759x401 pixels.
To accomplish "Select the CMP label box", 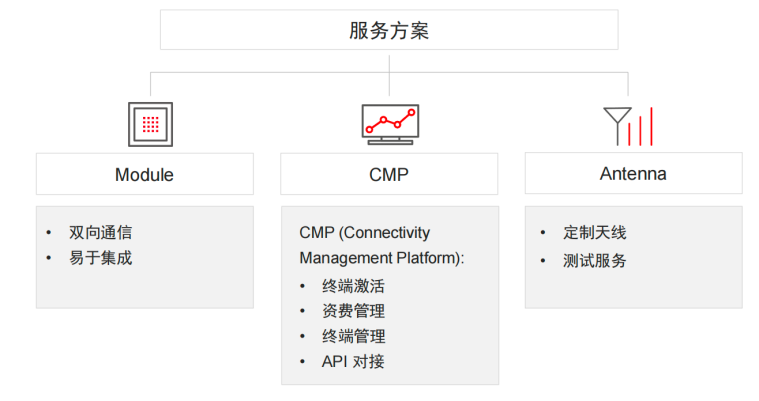I will (389, 174).
